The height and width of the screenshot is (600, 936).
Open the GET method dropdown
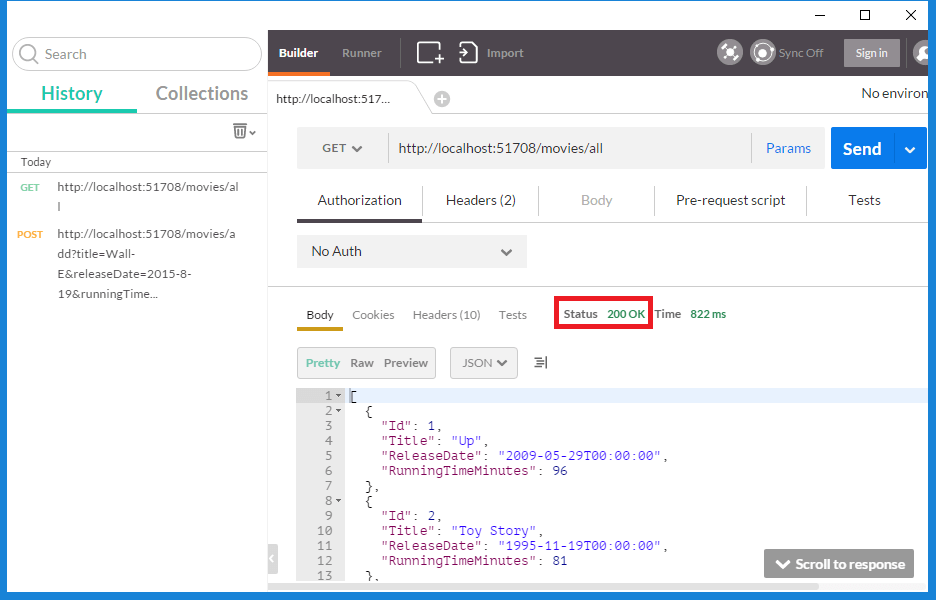click(x=341, y=147)
